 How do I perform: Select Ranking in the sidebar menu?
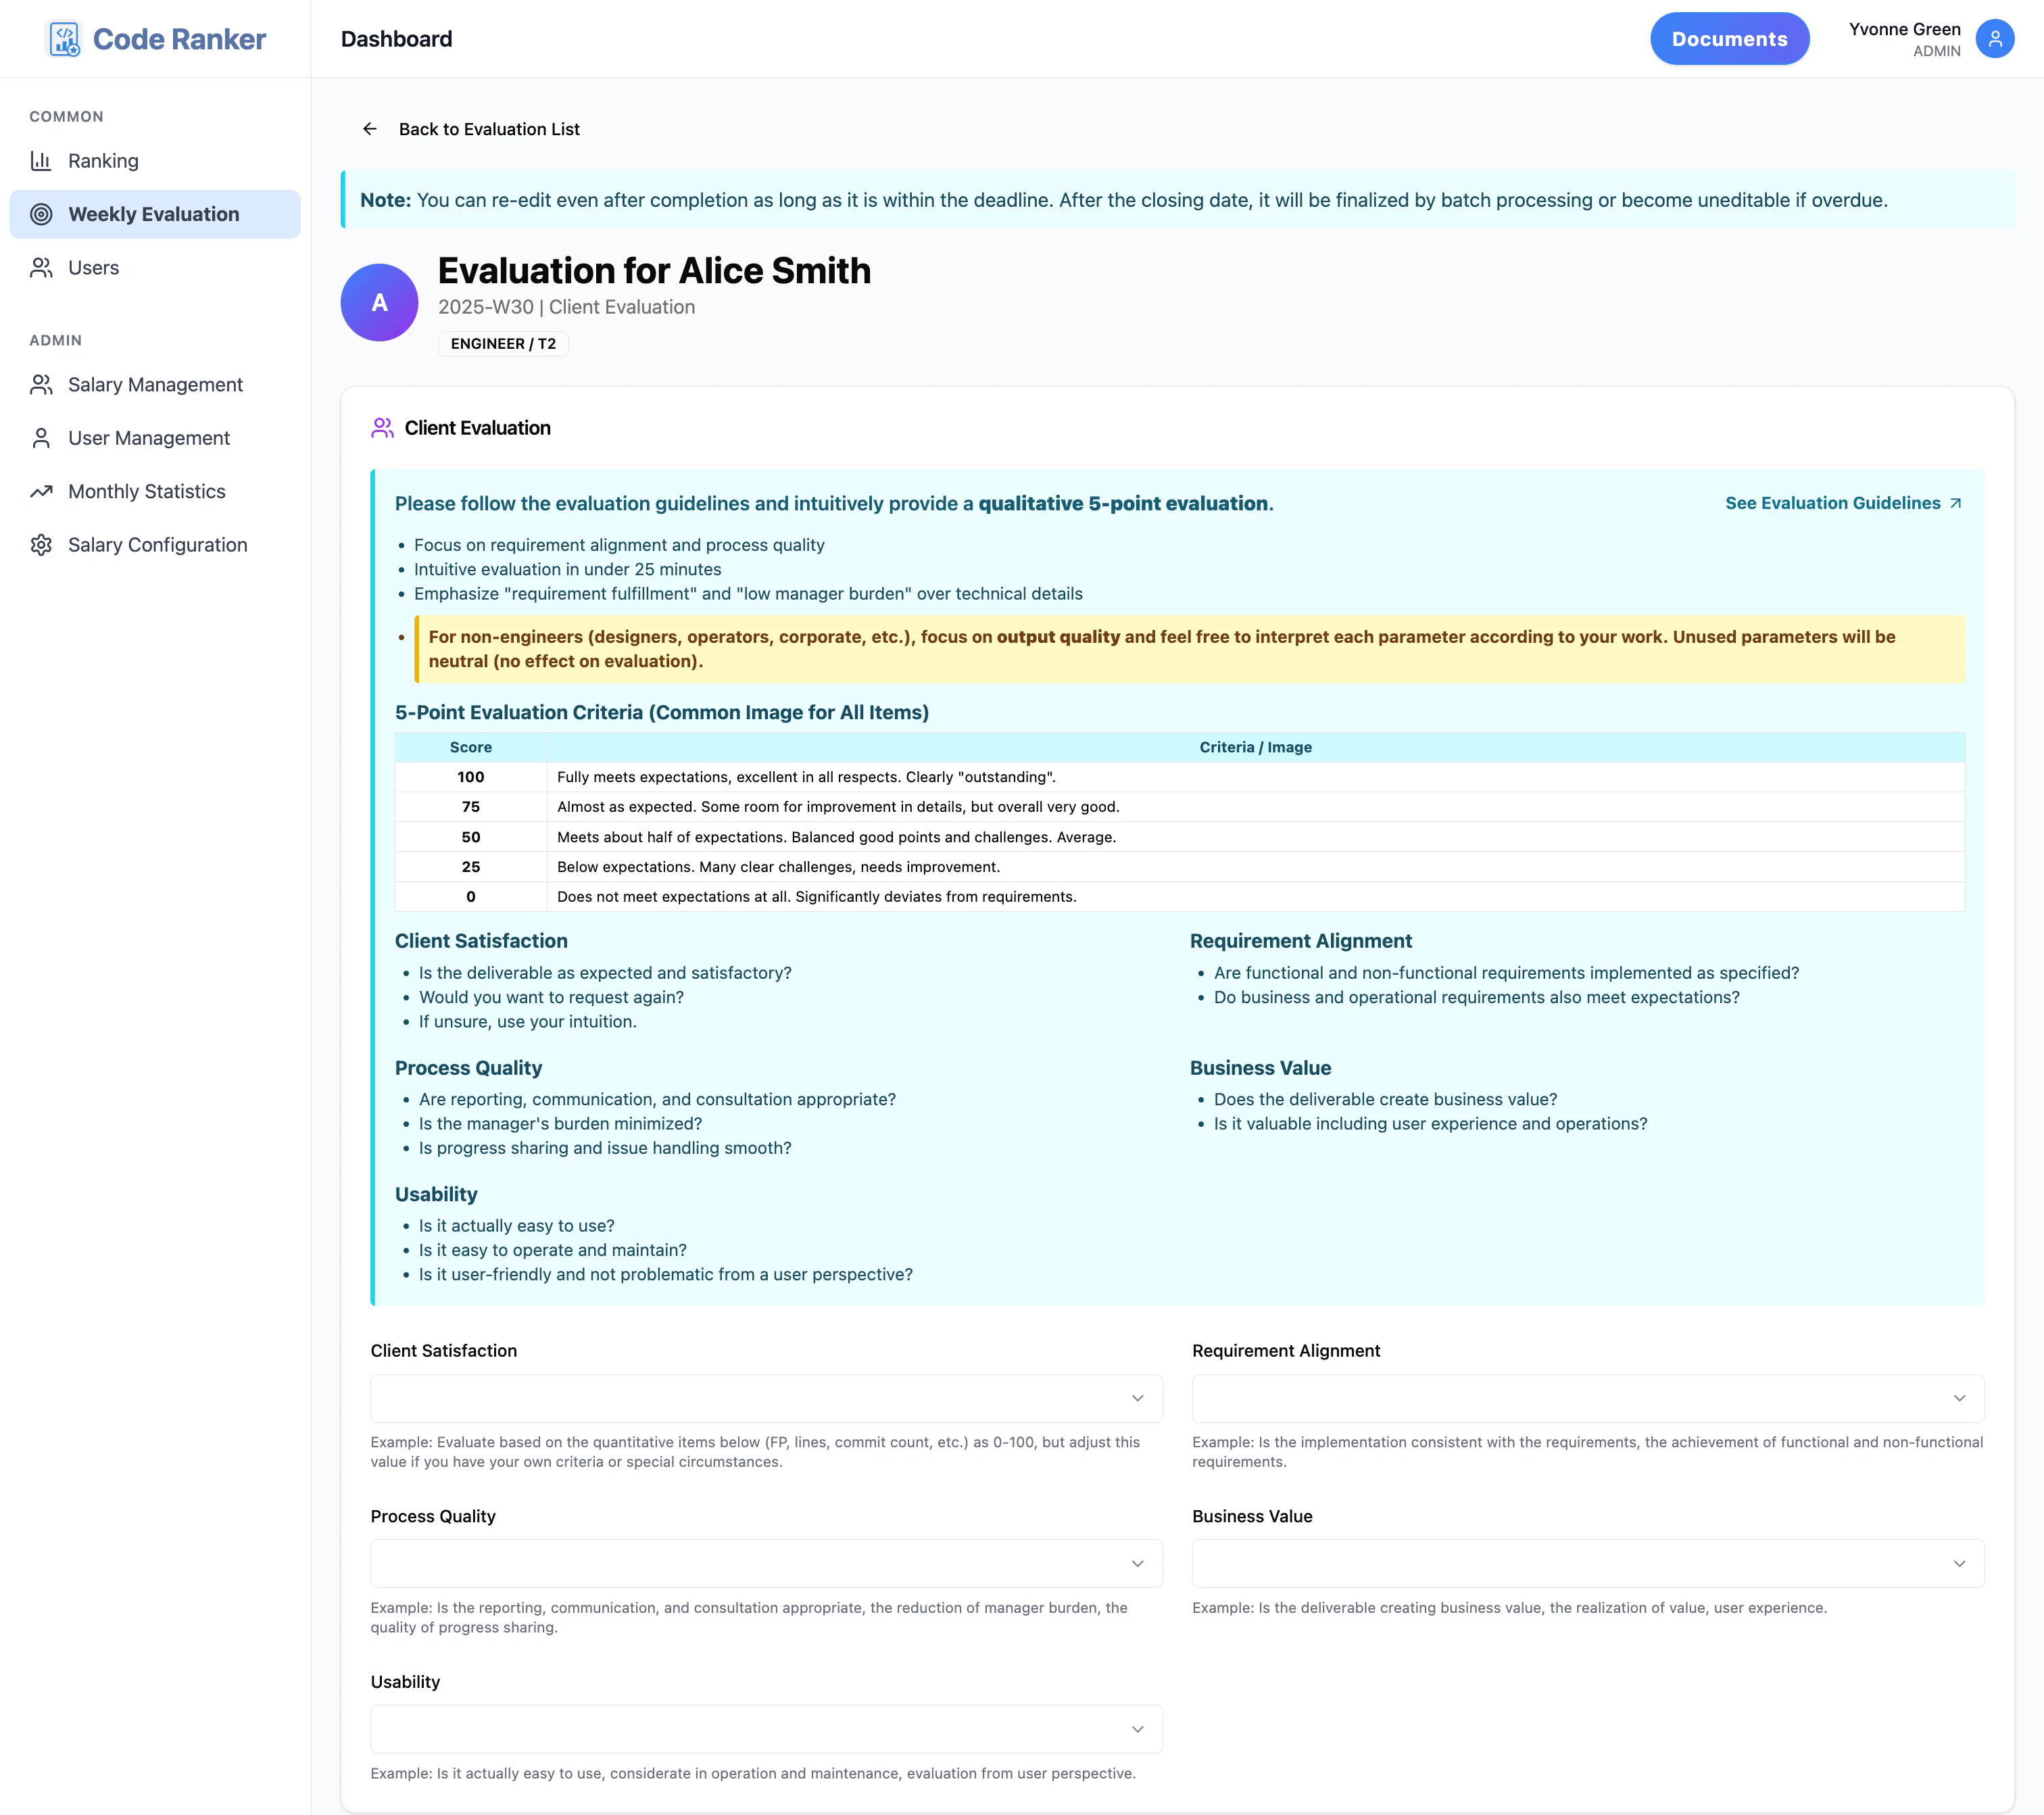[x=103, y=160]
